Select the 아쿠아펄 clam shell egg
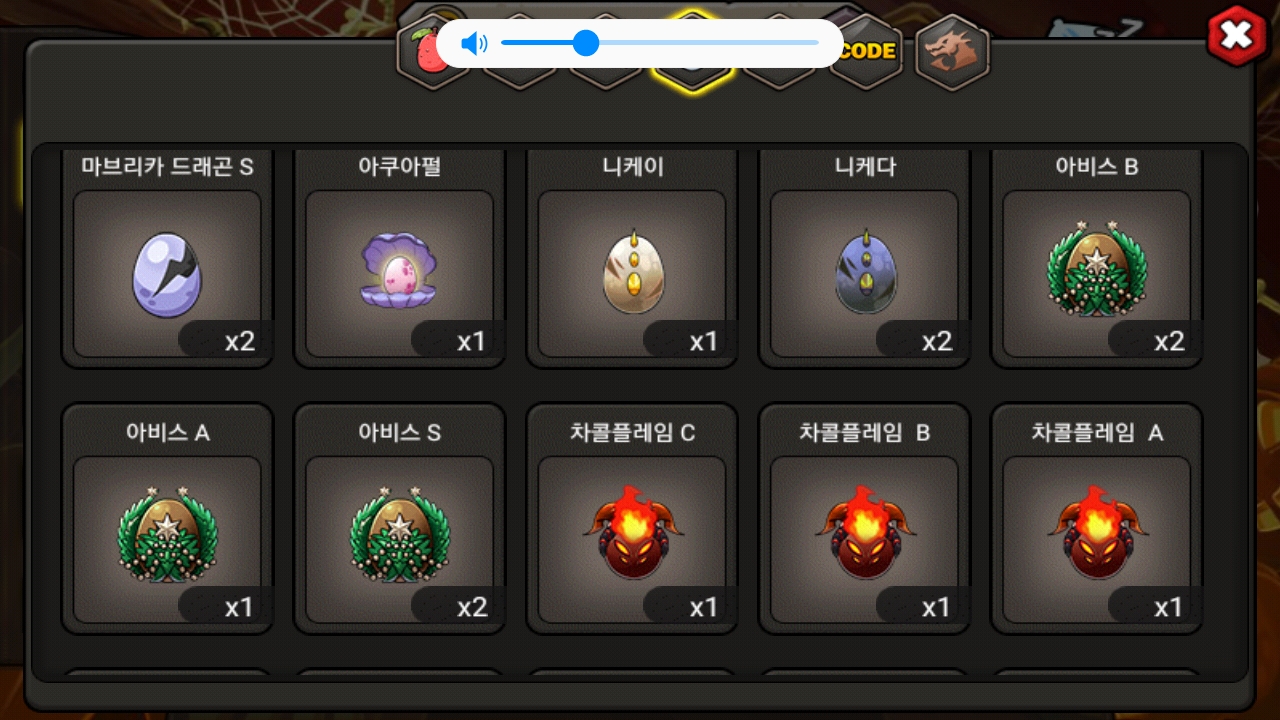The width and height of the screenshot is (1280, 720). coord(399,270)
